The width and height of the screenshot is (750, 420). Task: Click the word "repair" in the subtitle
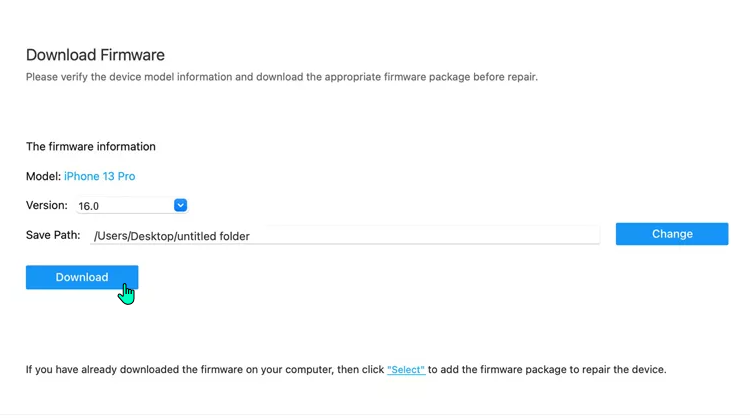pos(521,77)
